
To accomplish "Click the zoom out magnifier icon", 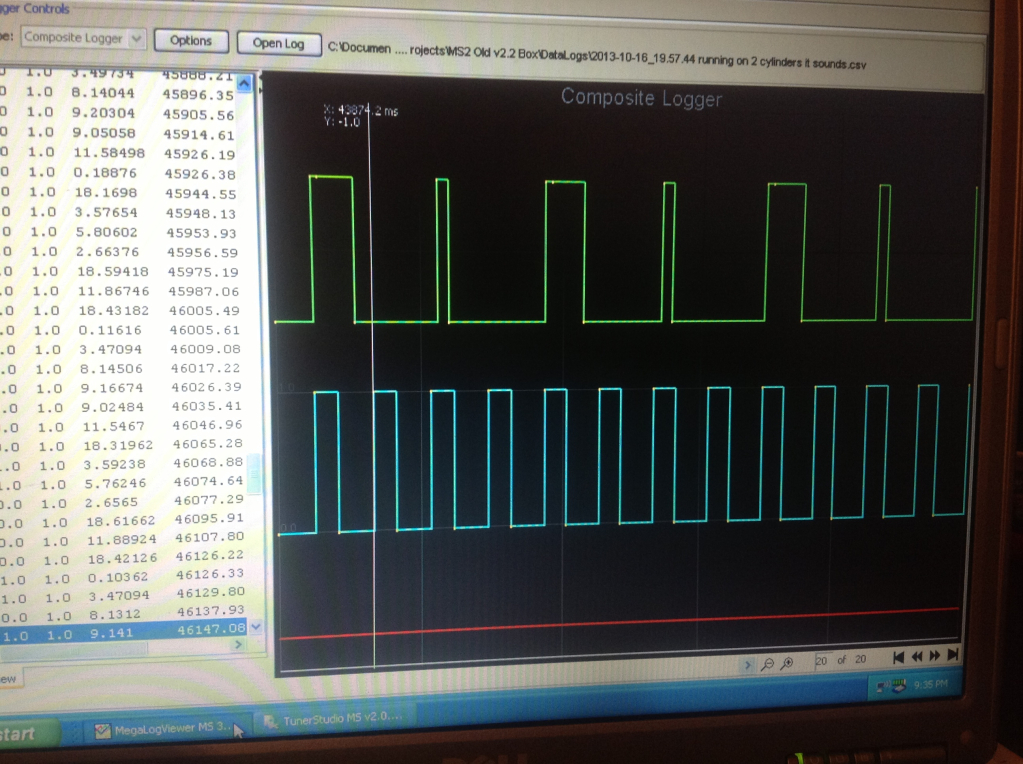I will click(x=767, y=663).
